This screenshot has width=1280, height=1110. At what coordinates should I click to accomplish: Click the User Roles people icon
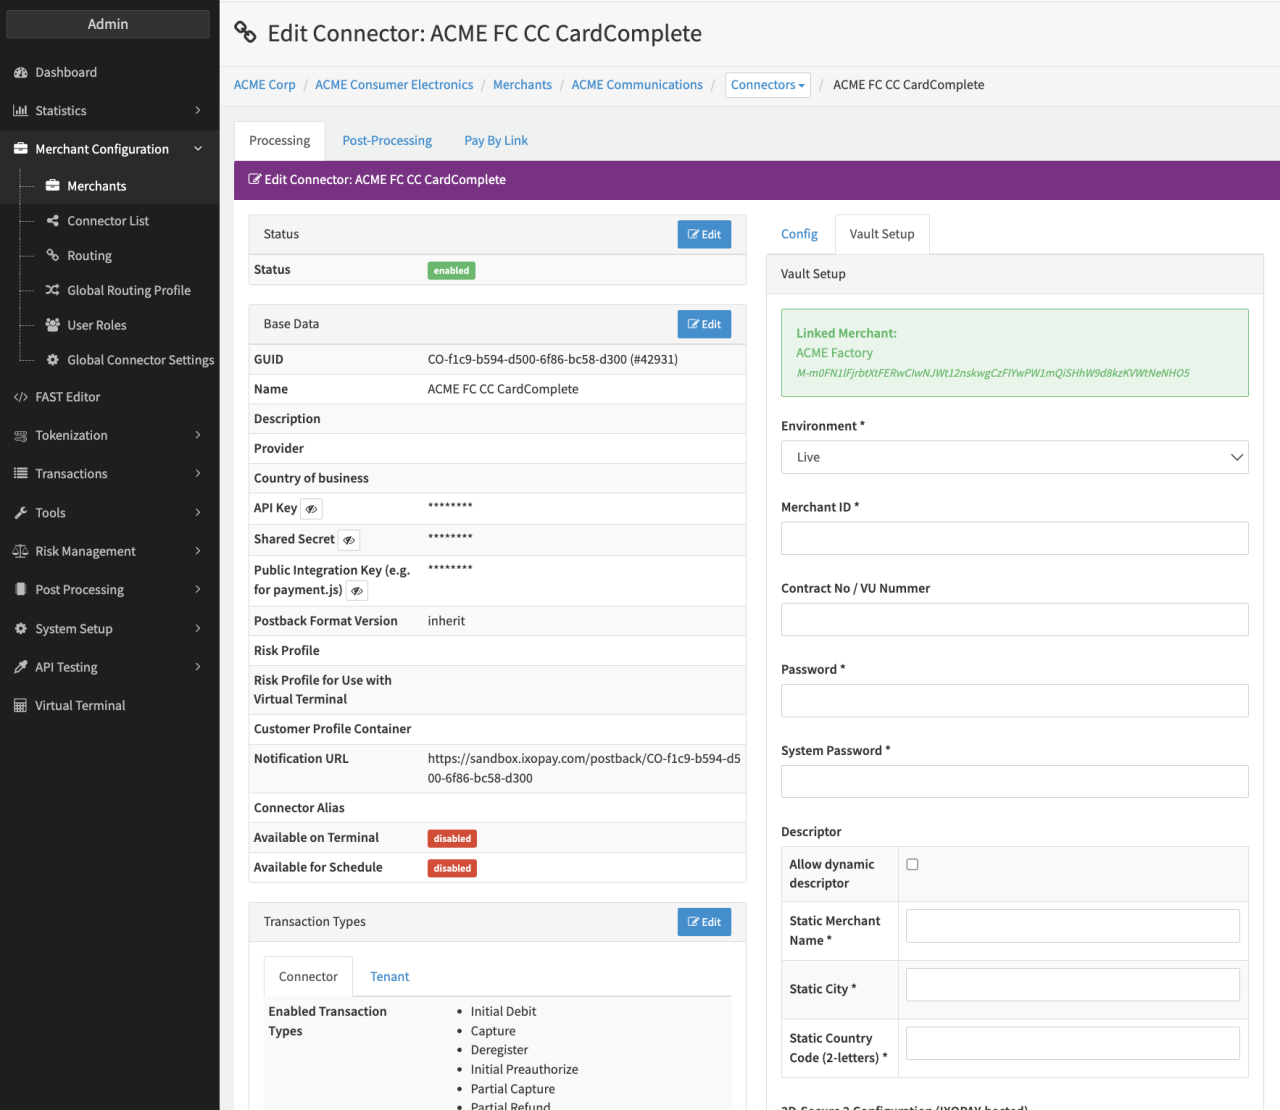tap(53, 325)
